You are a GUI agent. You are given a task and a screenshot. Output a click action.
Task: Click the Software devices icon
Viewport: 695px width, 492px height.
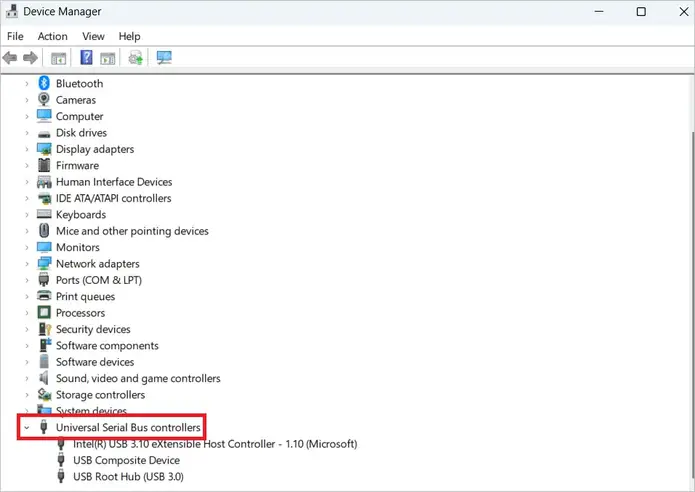tap(44, 361)
